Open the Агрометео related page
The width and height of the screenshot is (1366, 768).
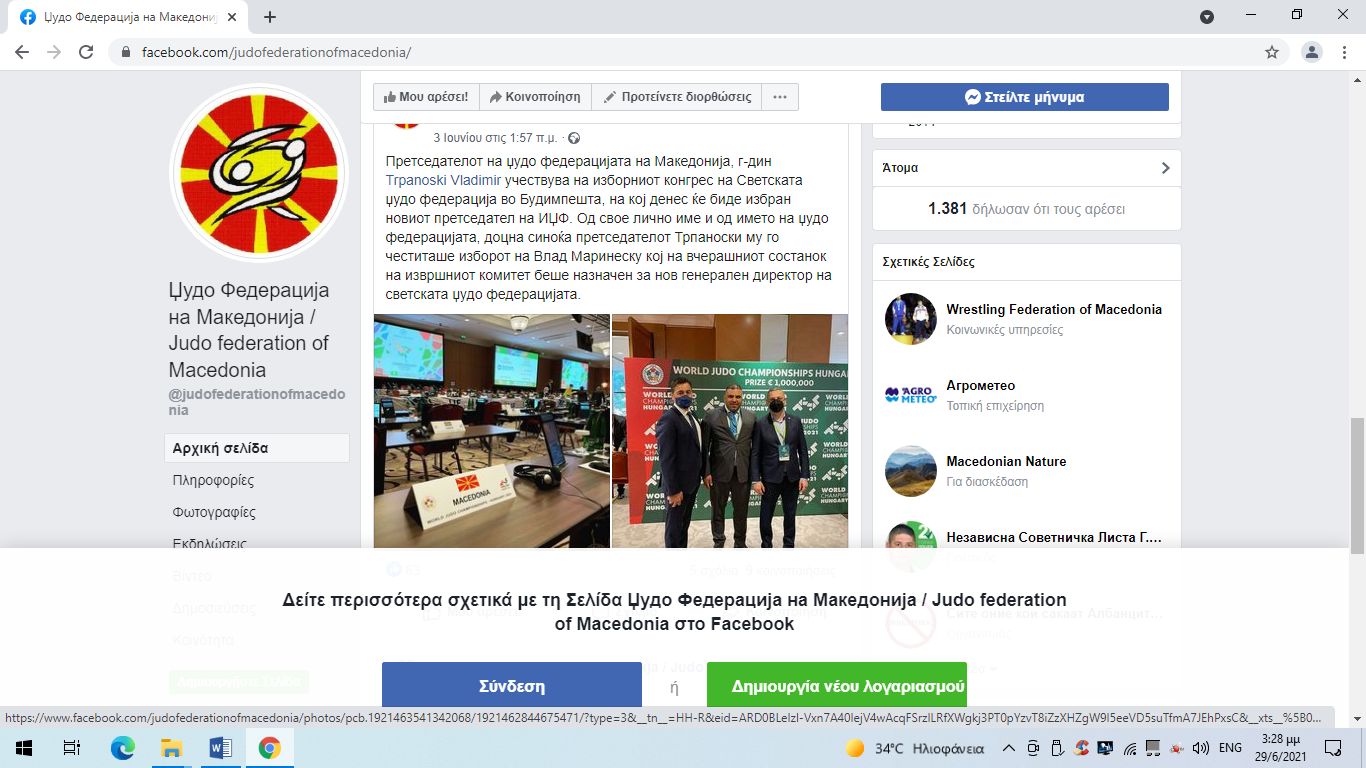[981, 385]
